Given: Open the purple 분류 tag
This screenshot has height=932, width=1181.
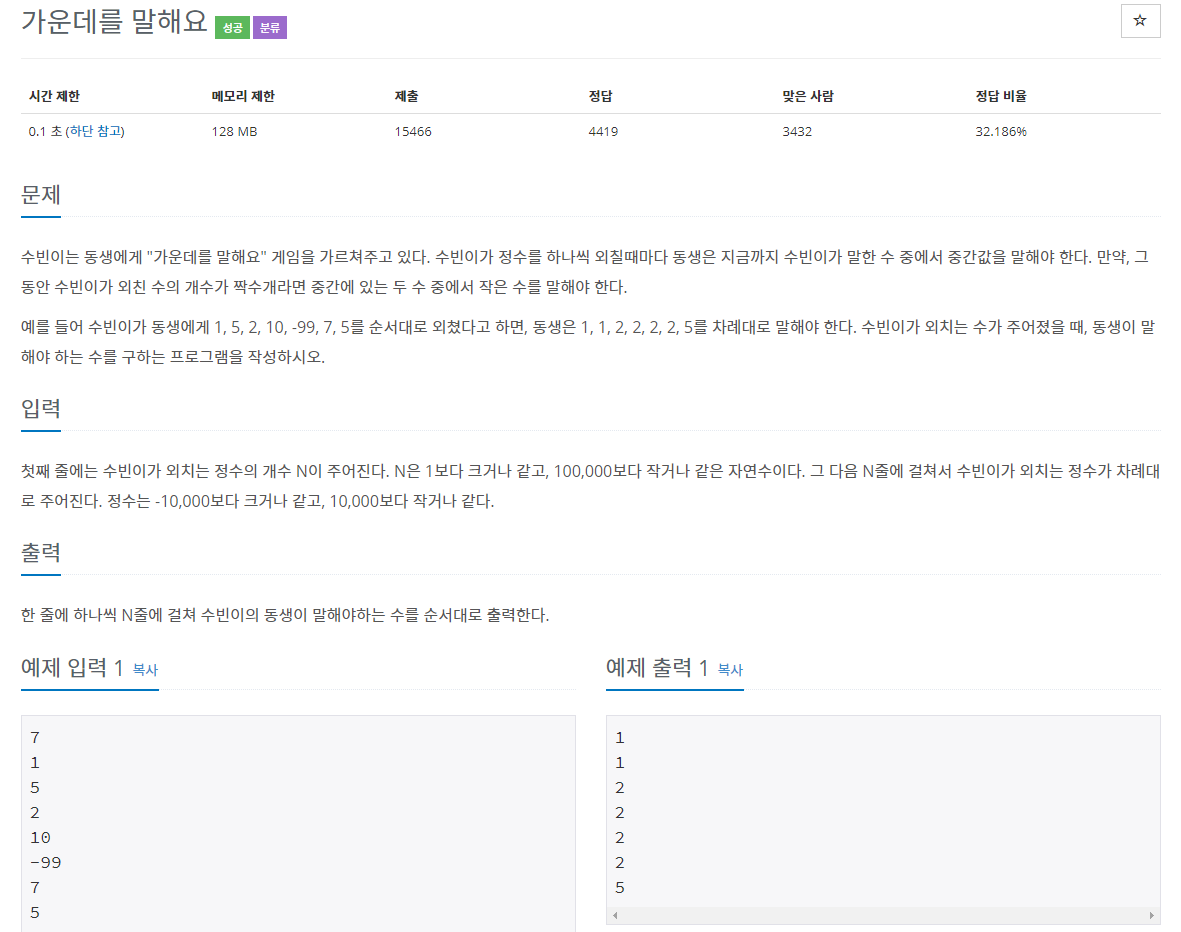Looking at the screenshot, I should pos(270,28).
